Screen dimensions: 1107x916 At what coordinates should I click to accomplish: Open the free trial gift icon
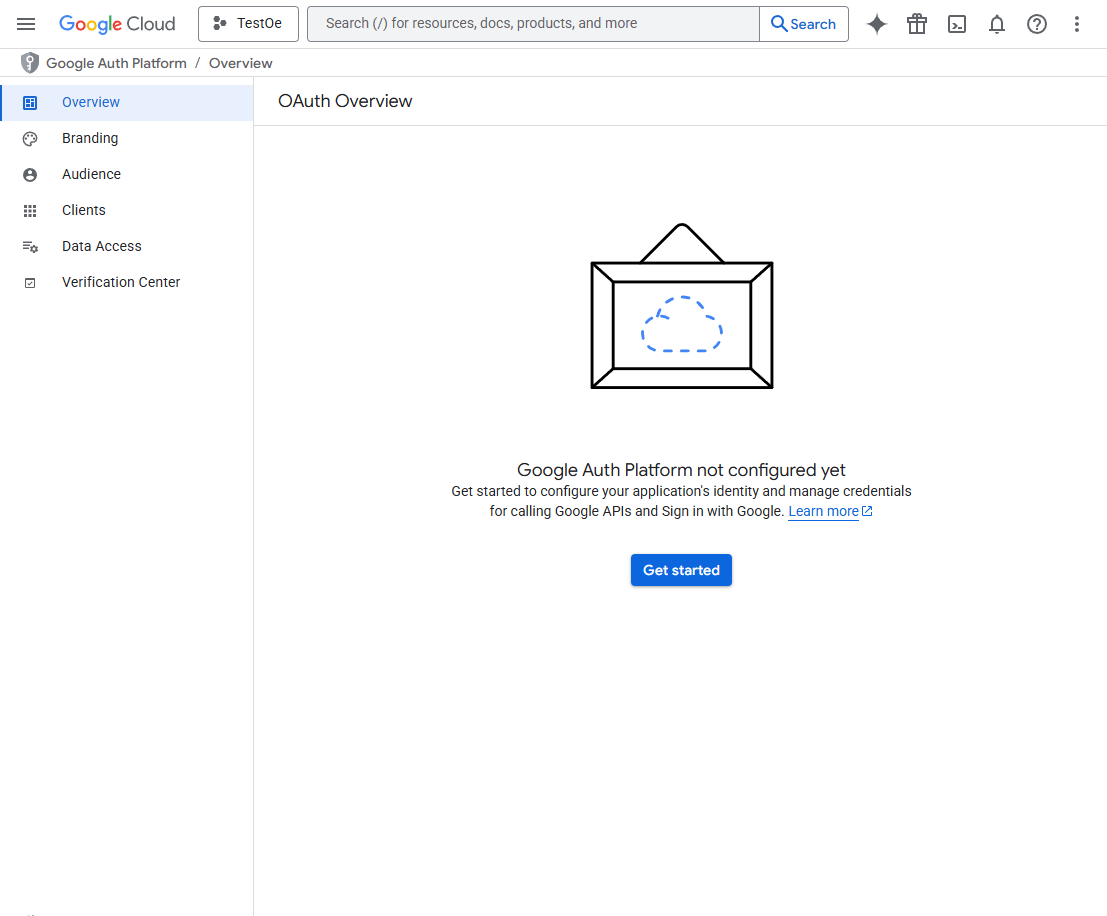[x=917, y=24]
